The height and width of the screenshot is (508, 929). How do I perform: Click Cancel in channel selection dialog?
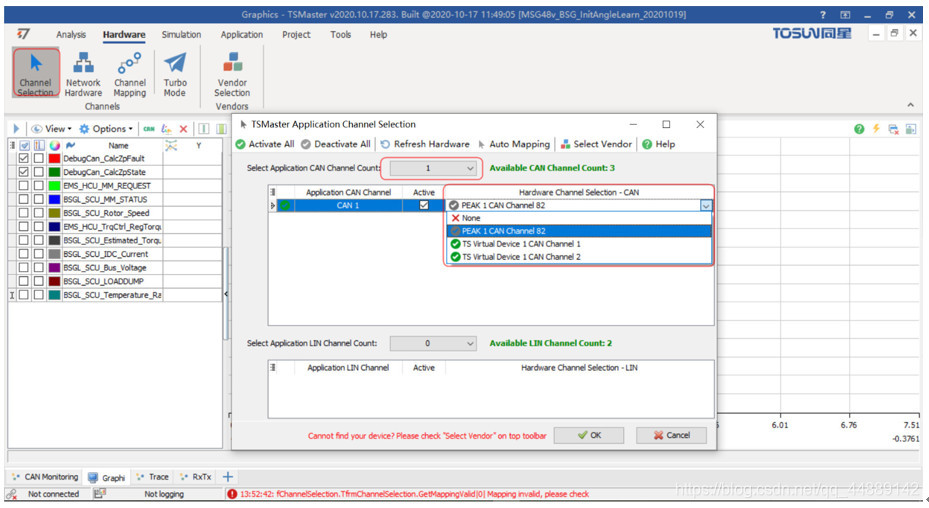pyautogui.click(x=671, y=435)
